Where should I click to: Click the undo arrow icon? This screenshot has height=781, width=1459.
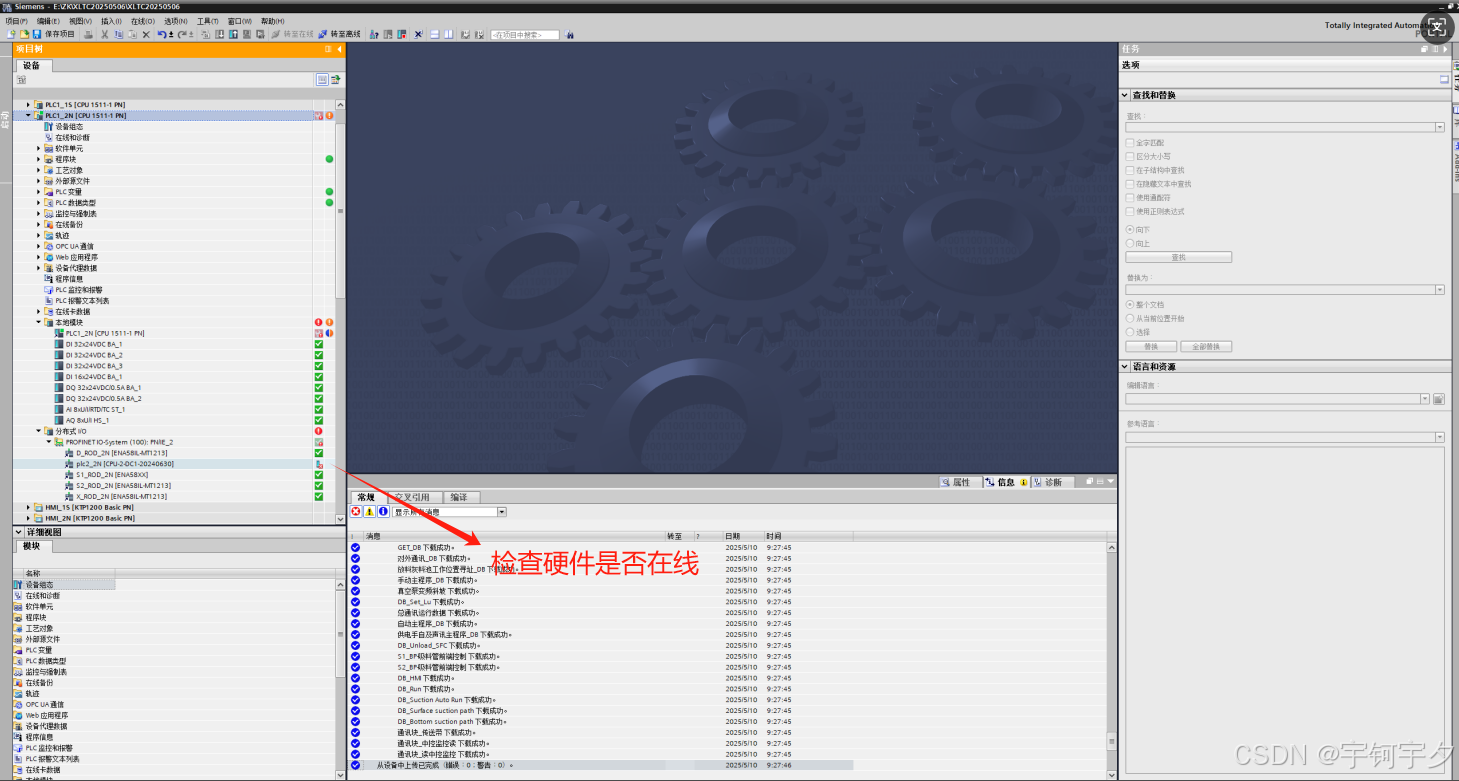point(162,34)
